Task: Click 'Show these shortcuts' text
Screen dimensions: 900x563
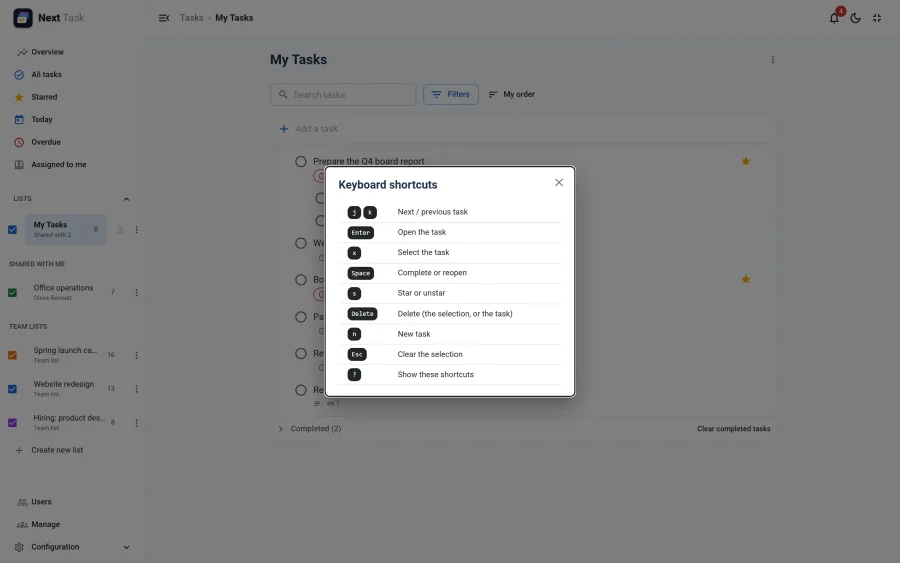Action: (435, 374)
